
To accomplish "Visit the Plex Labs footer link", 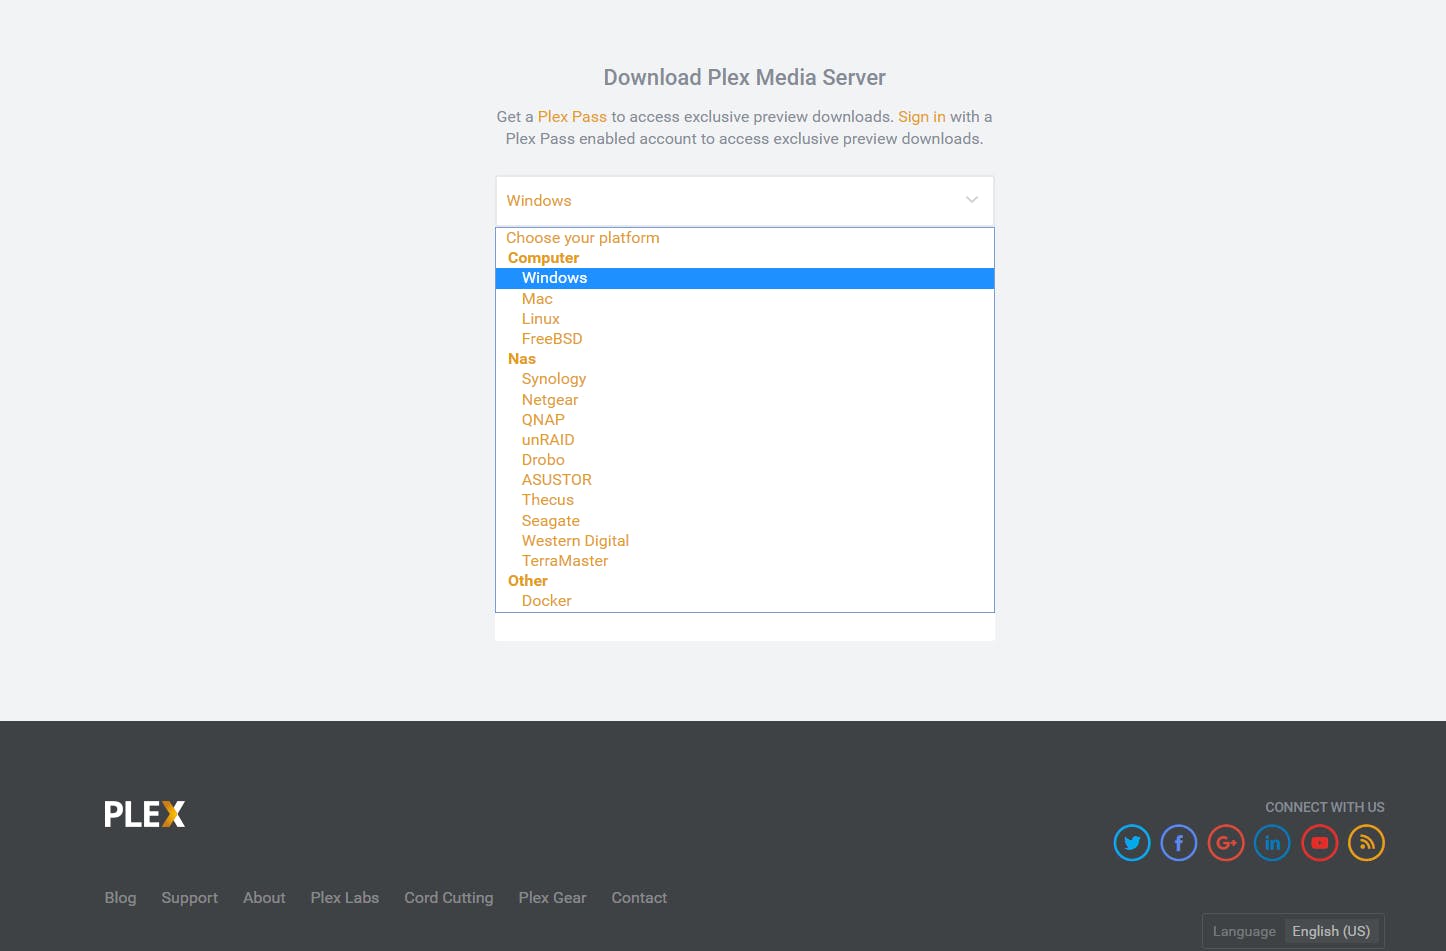I will tap(345, 898).
